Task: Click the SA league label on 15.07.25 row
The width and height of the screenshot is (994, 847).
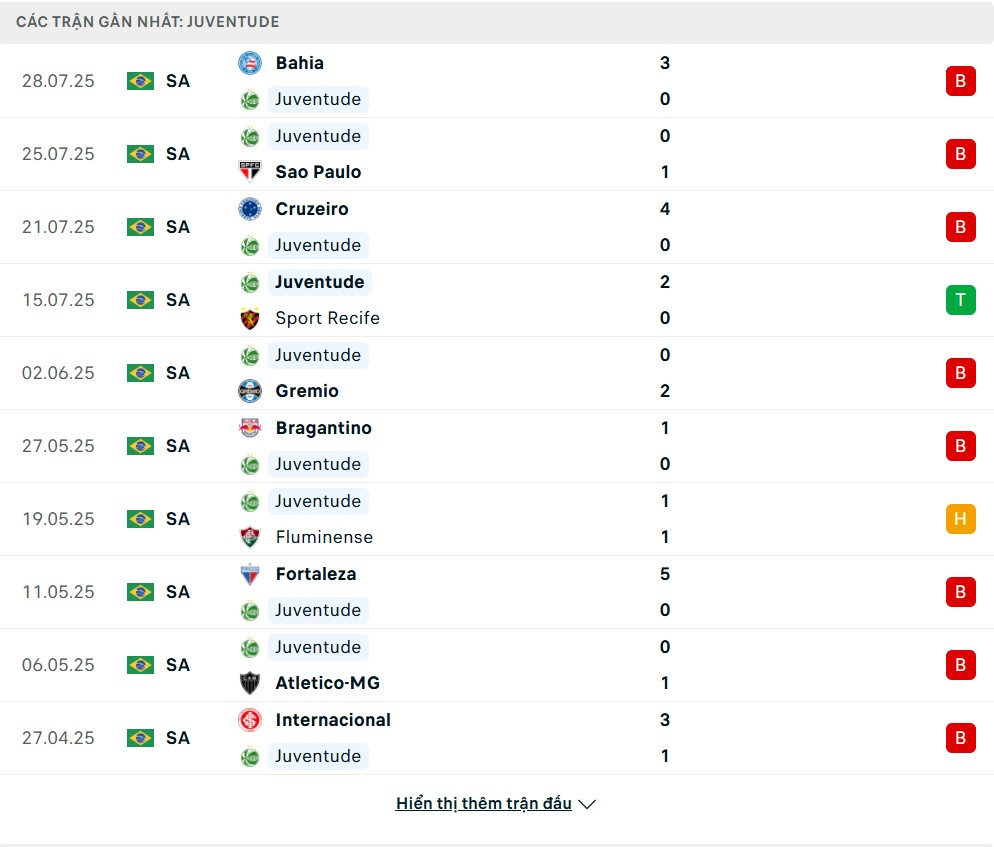Action: [178, 300]
